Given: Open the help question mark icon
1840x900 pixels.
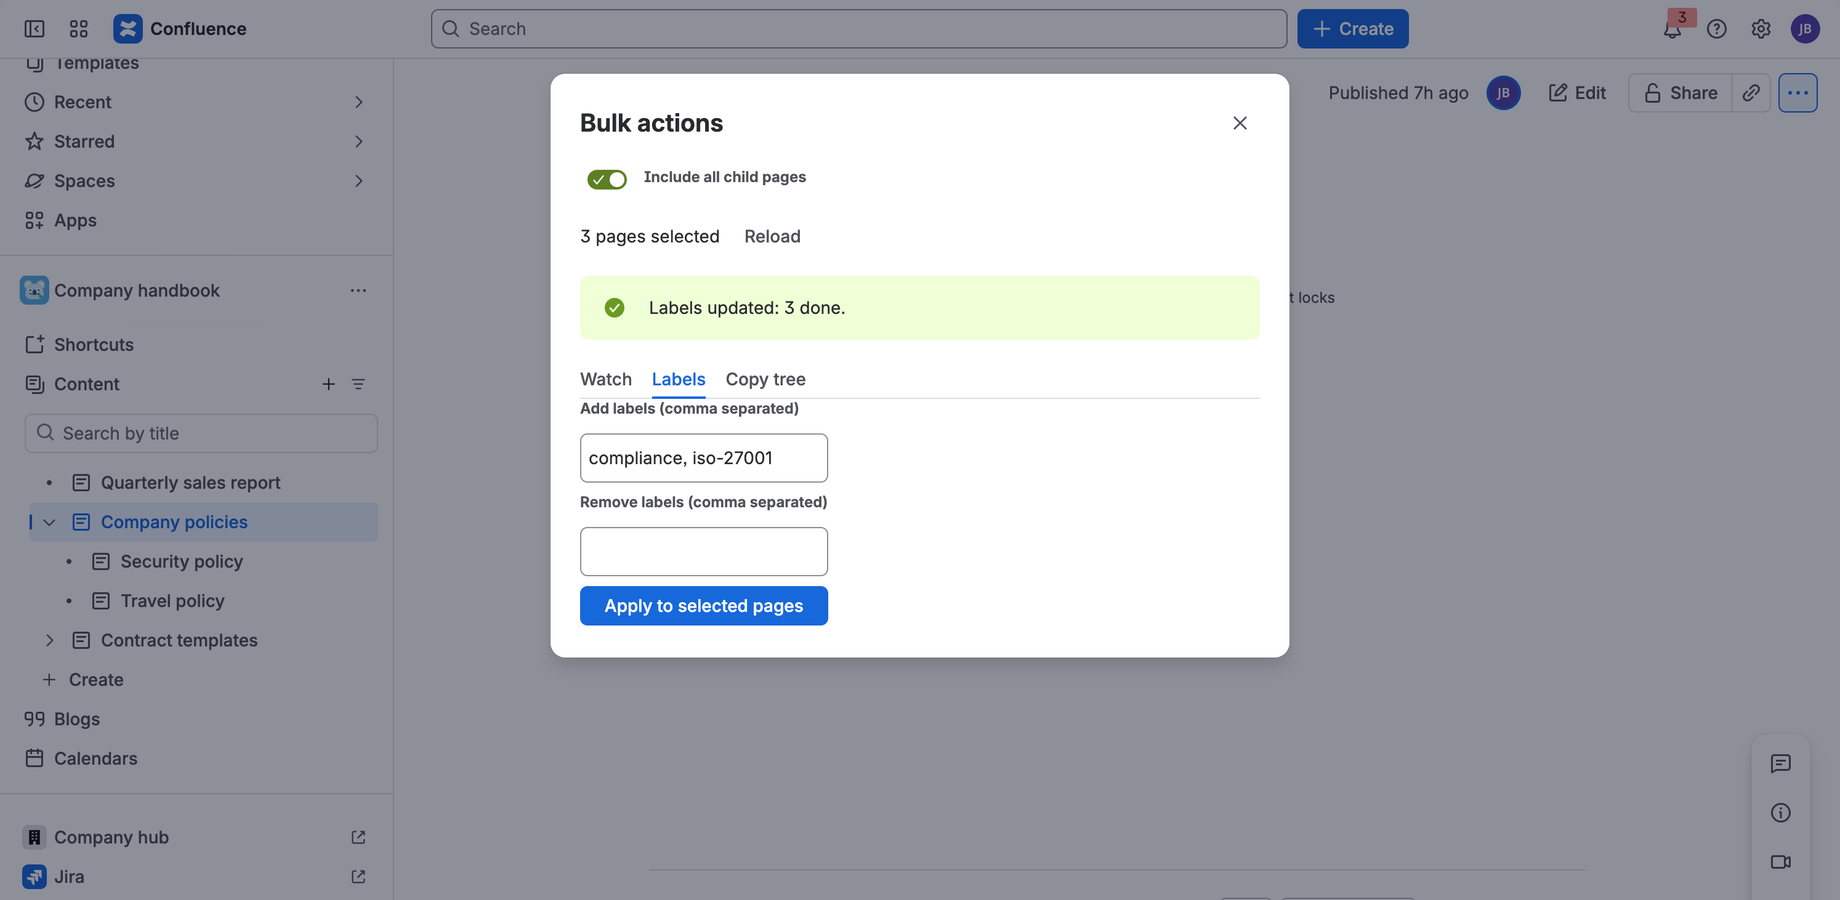Looking at the screenshot, I should point(1717,29).
